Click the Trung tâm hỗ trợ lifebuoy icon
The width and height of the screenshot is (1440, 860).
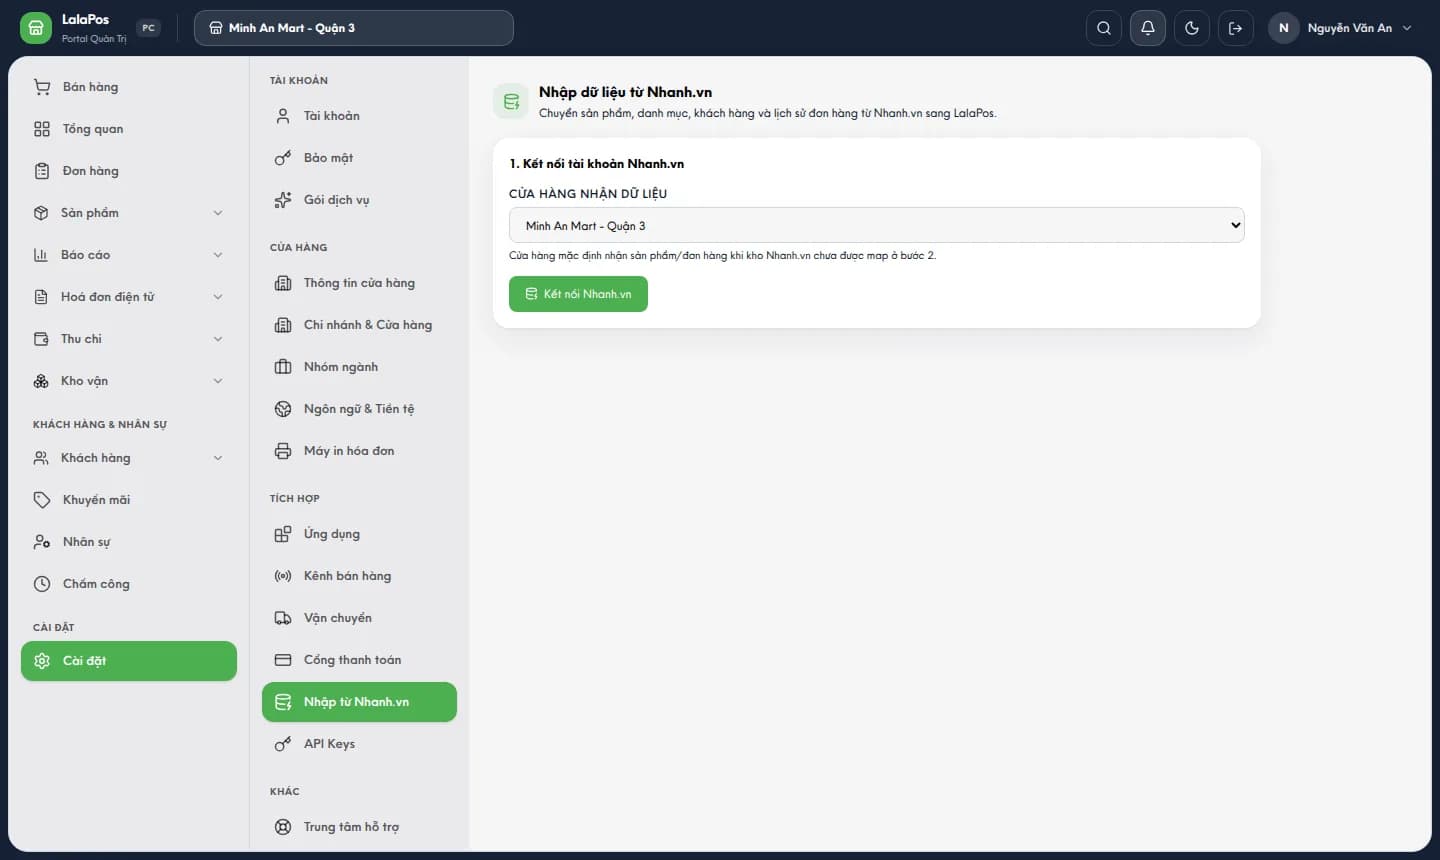pos(283,827)
